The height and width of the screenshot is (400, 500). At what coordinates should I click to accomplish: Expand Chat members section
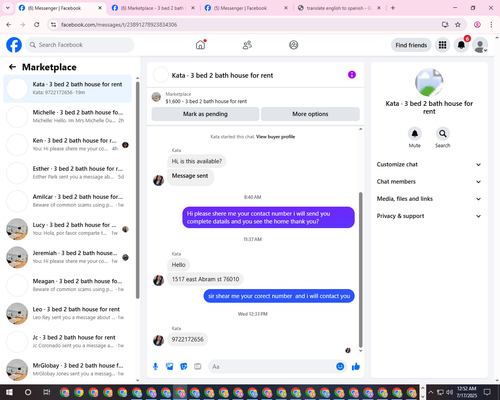point(429,182)
